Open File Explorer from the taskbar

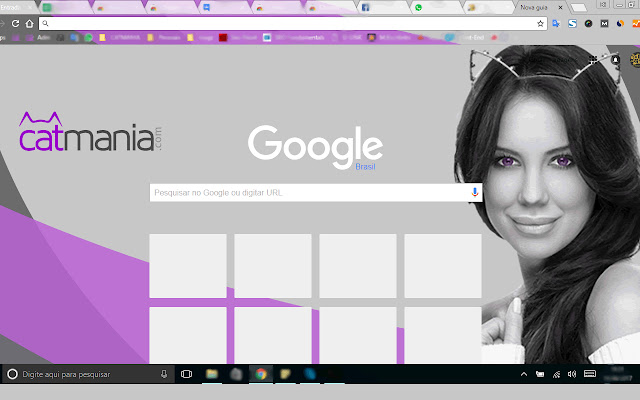tap(211, 374)
